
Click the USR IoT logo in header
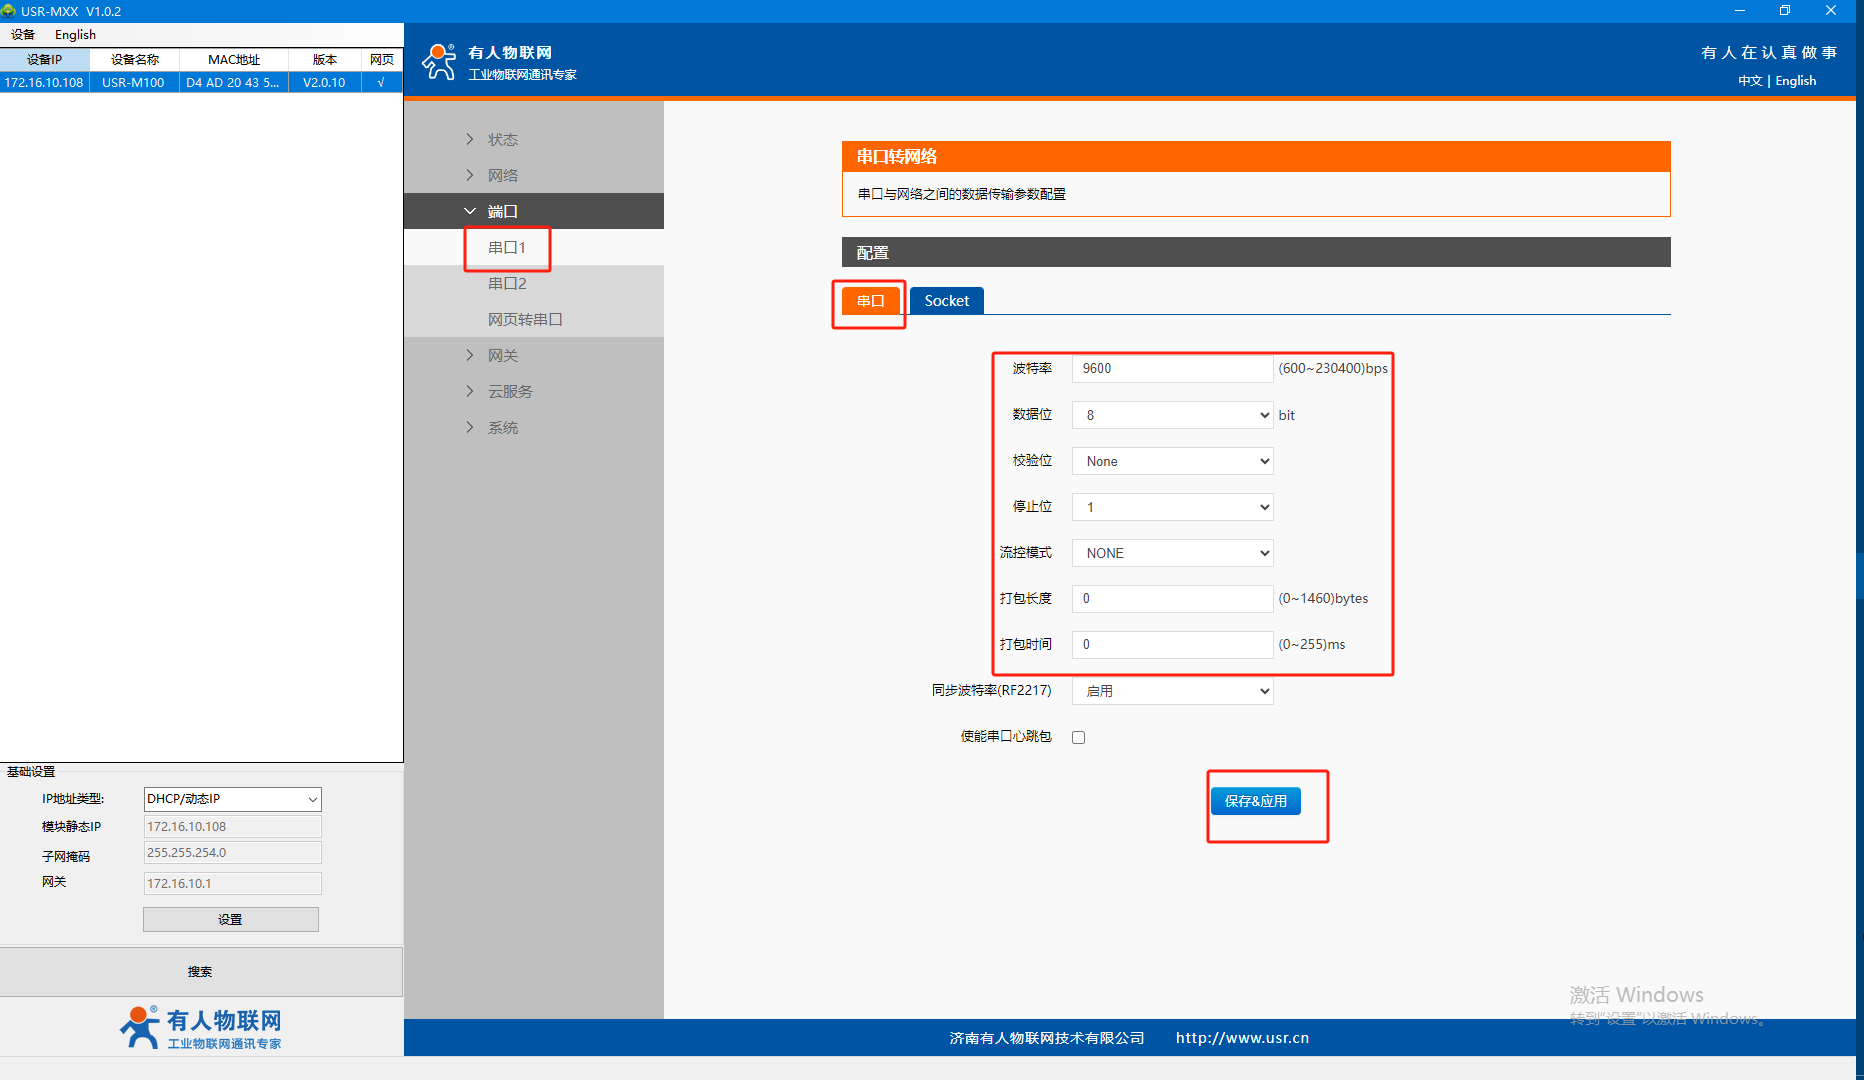440,62
